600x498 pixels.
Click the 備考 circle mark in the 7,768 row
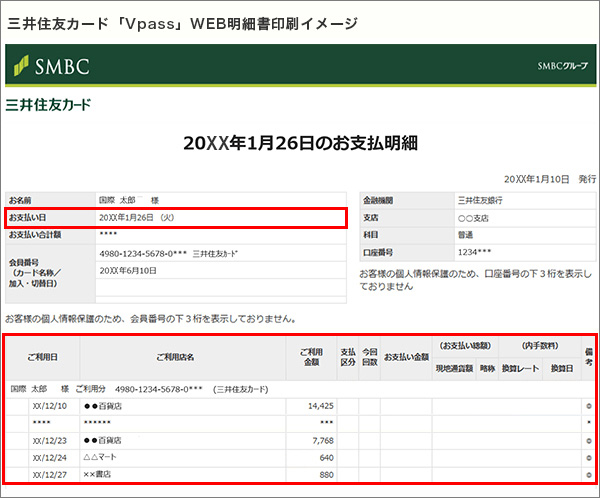coord(589,441)
